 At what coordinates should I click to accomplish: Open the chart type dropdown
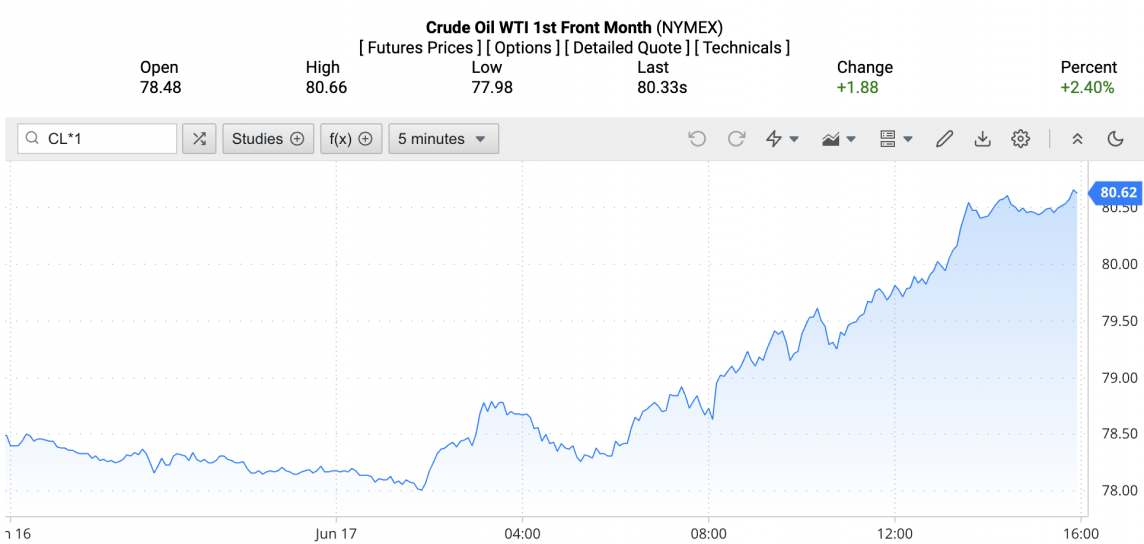tap(838, 139)
